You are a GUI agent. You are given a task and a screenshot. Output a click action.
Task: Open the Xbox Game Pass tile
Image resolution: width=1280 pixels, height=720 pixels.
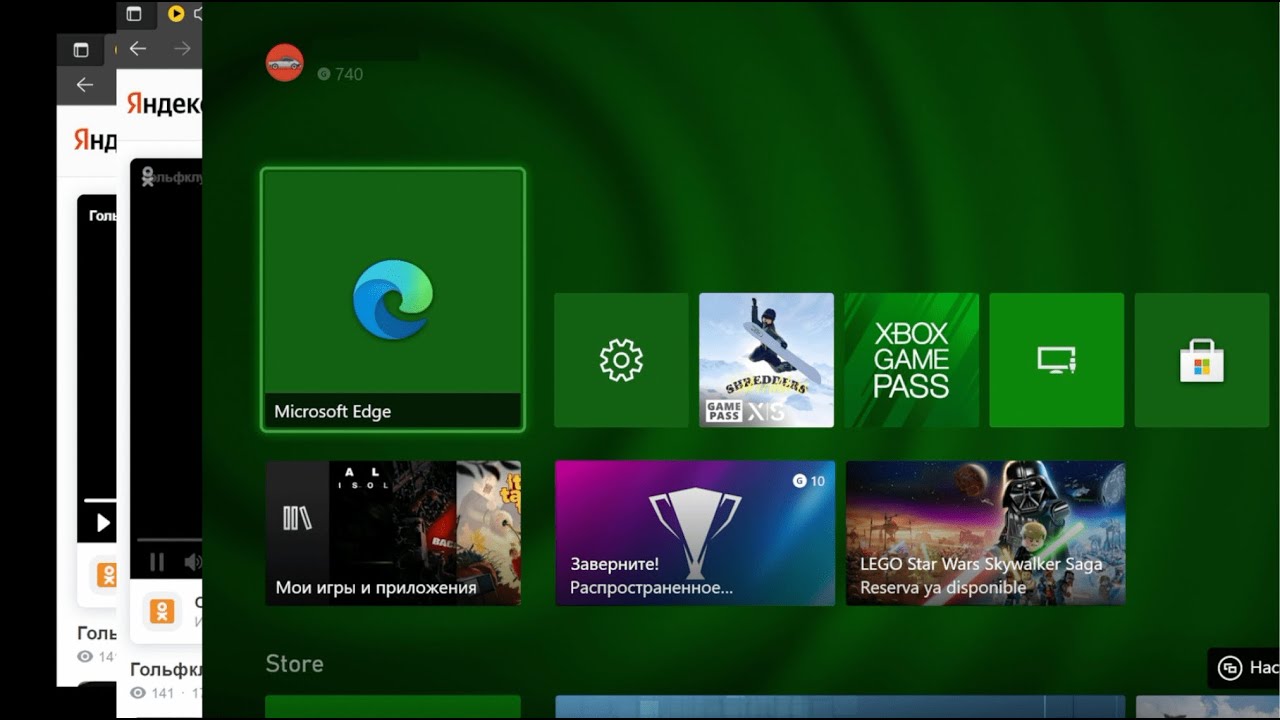click(x=911, y=360)
